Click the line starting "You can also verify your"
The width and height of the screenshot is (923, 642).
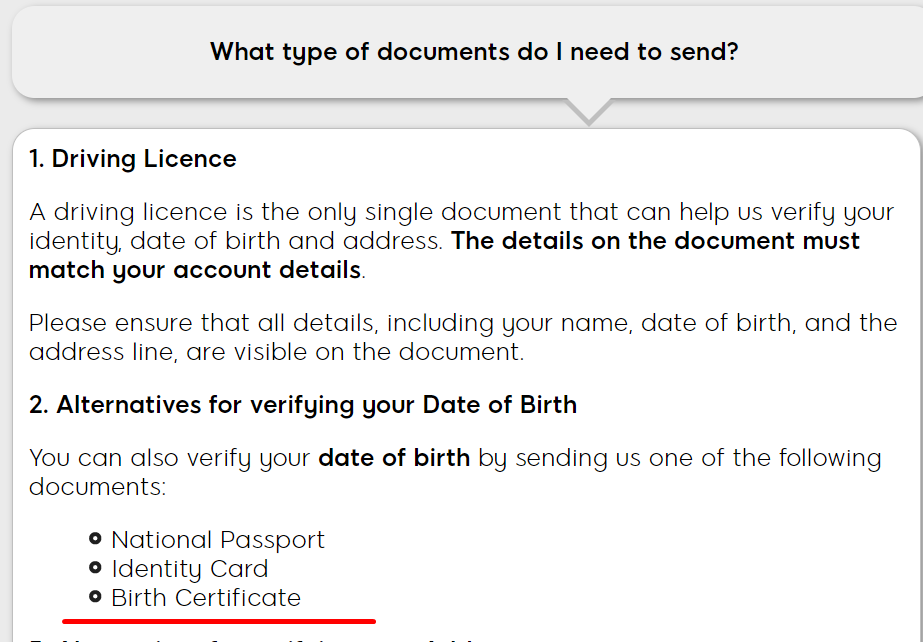point(455,458)
